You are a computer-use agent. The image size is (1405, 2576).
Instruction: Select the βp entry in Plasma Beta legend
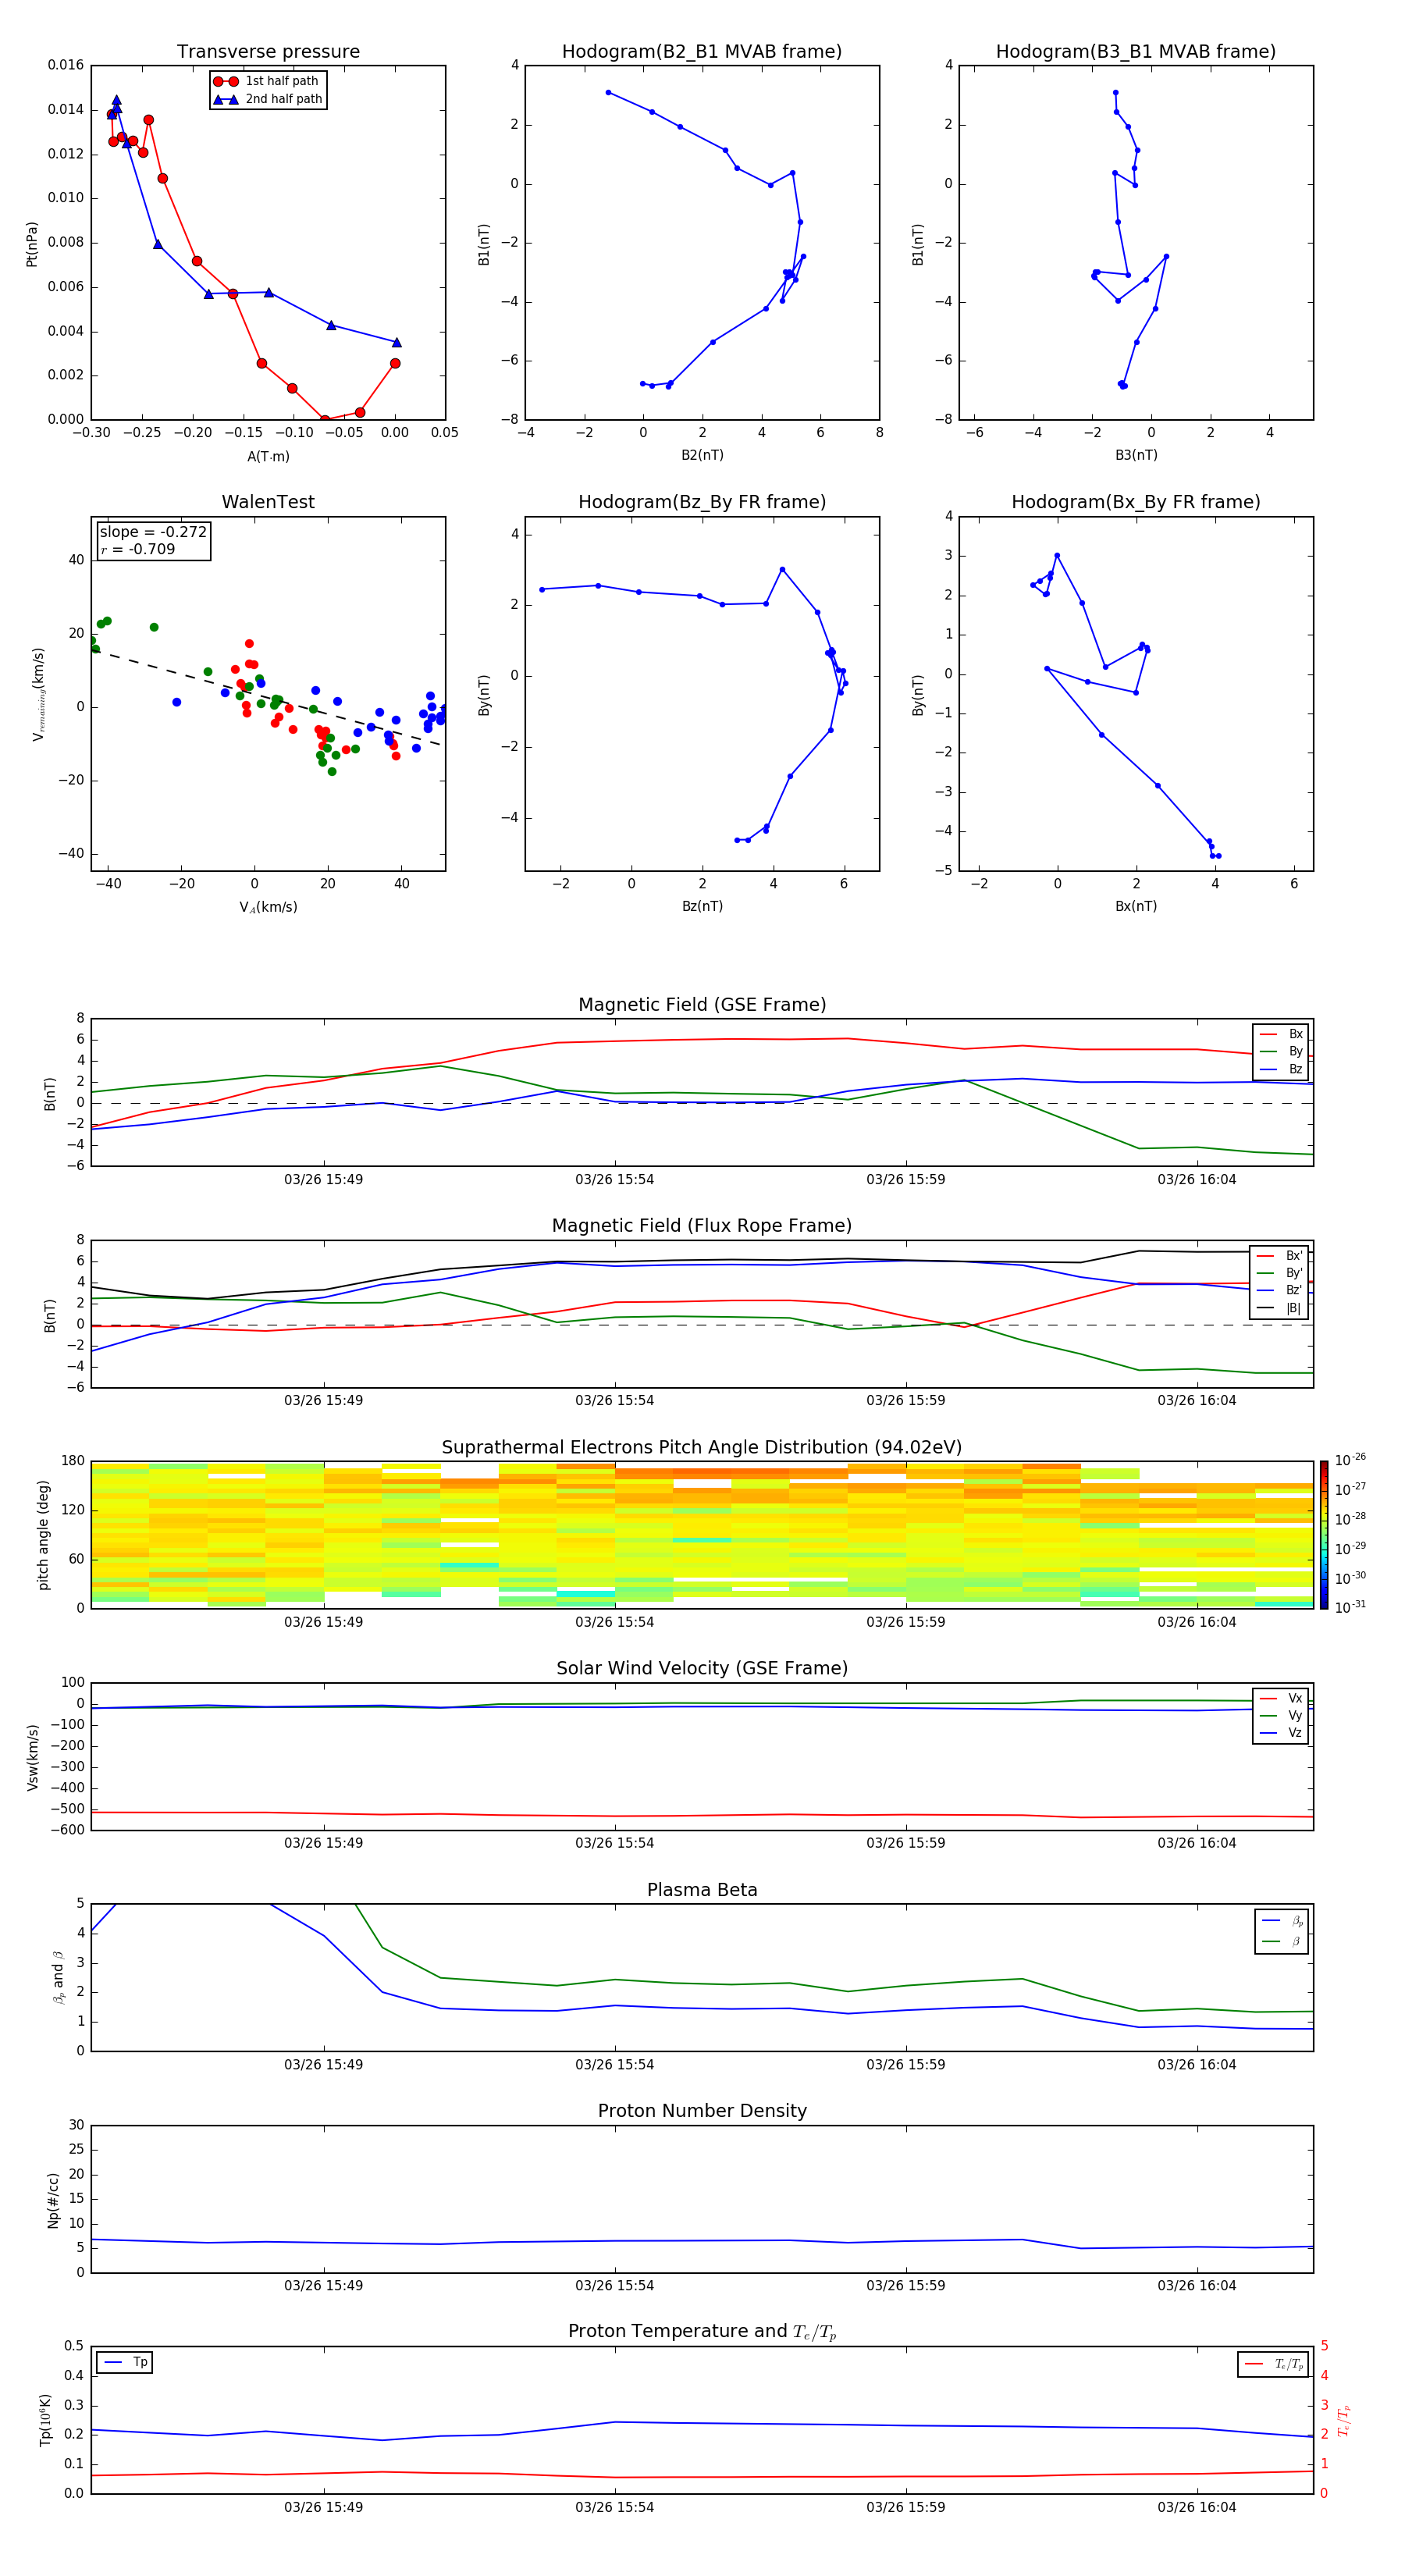click(x=1282, y=1921)
